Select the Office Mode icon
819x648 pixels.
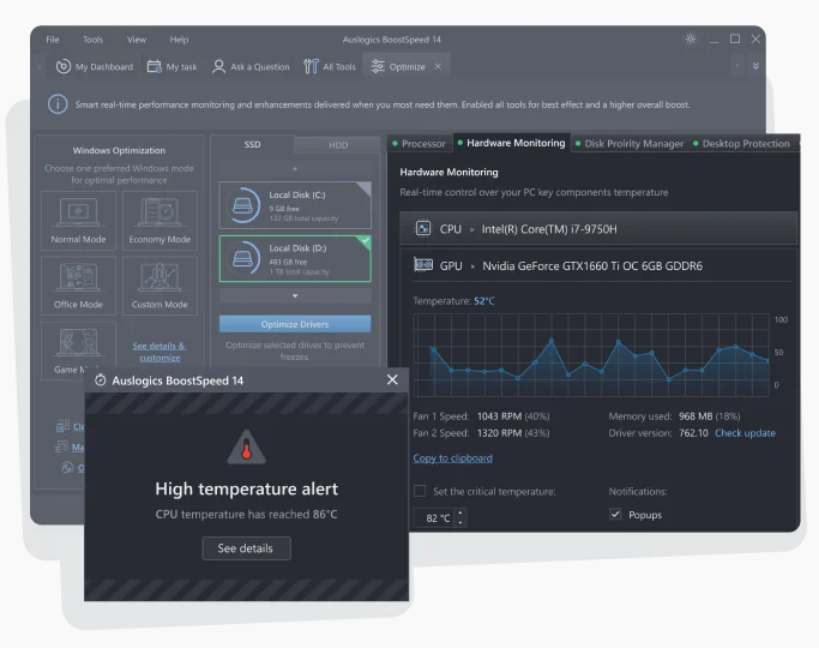(78, 277)
